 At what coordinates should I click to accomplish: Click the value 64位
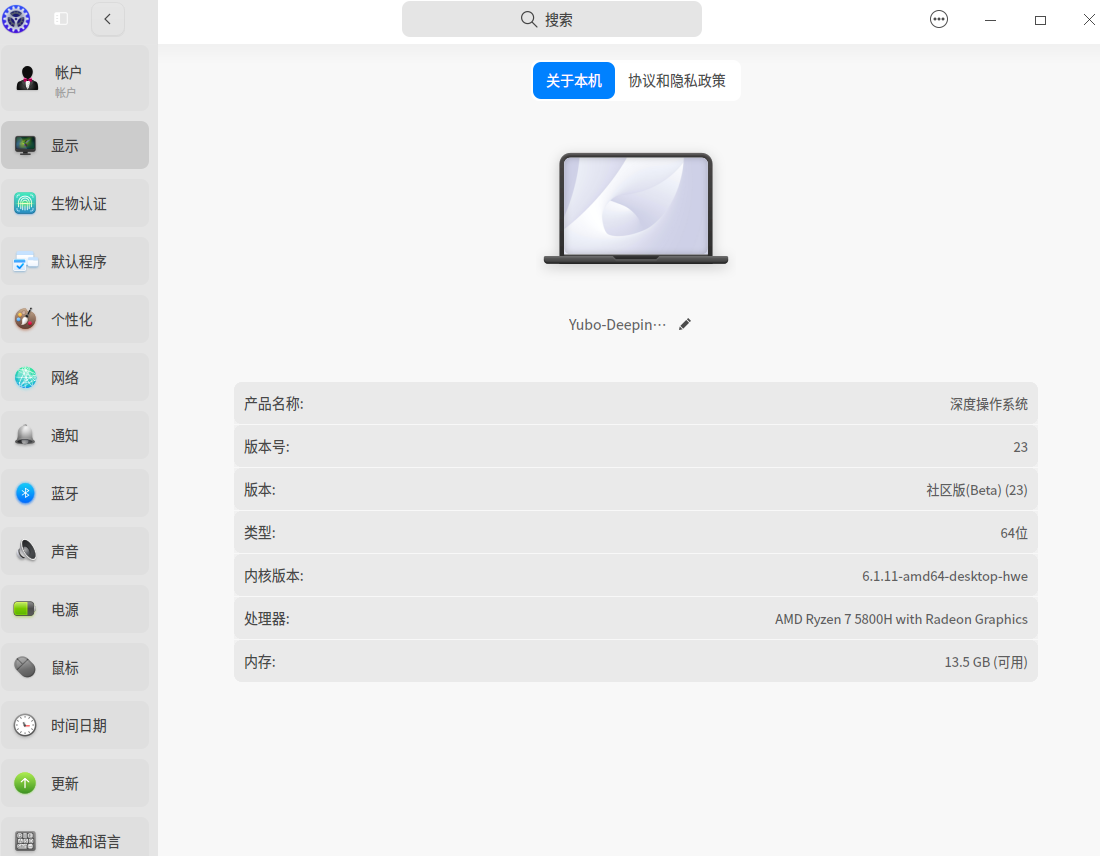(x=1014, y=533)
